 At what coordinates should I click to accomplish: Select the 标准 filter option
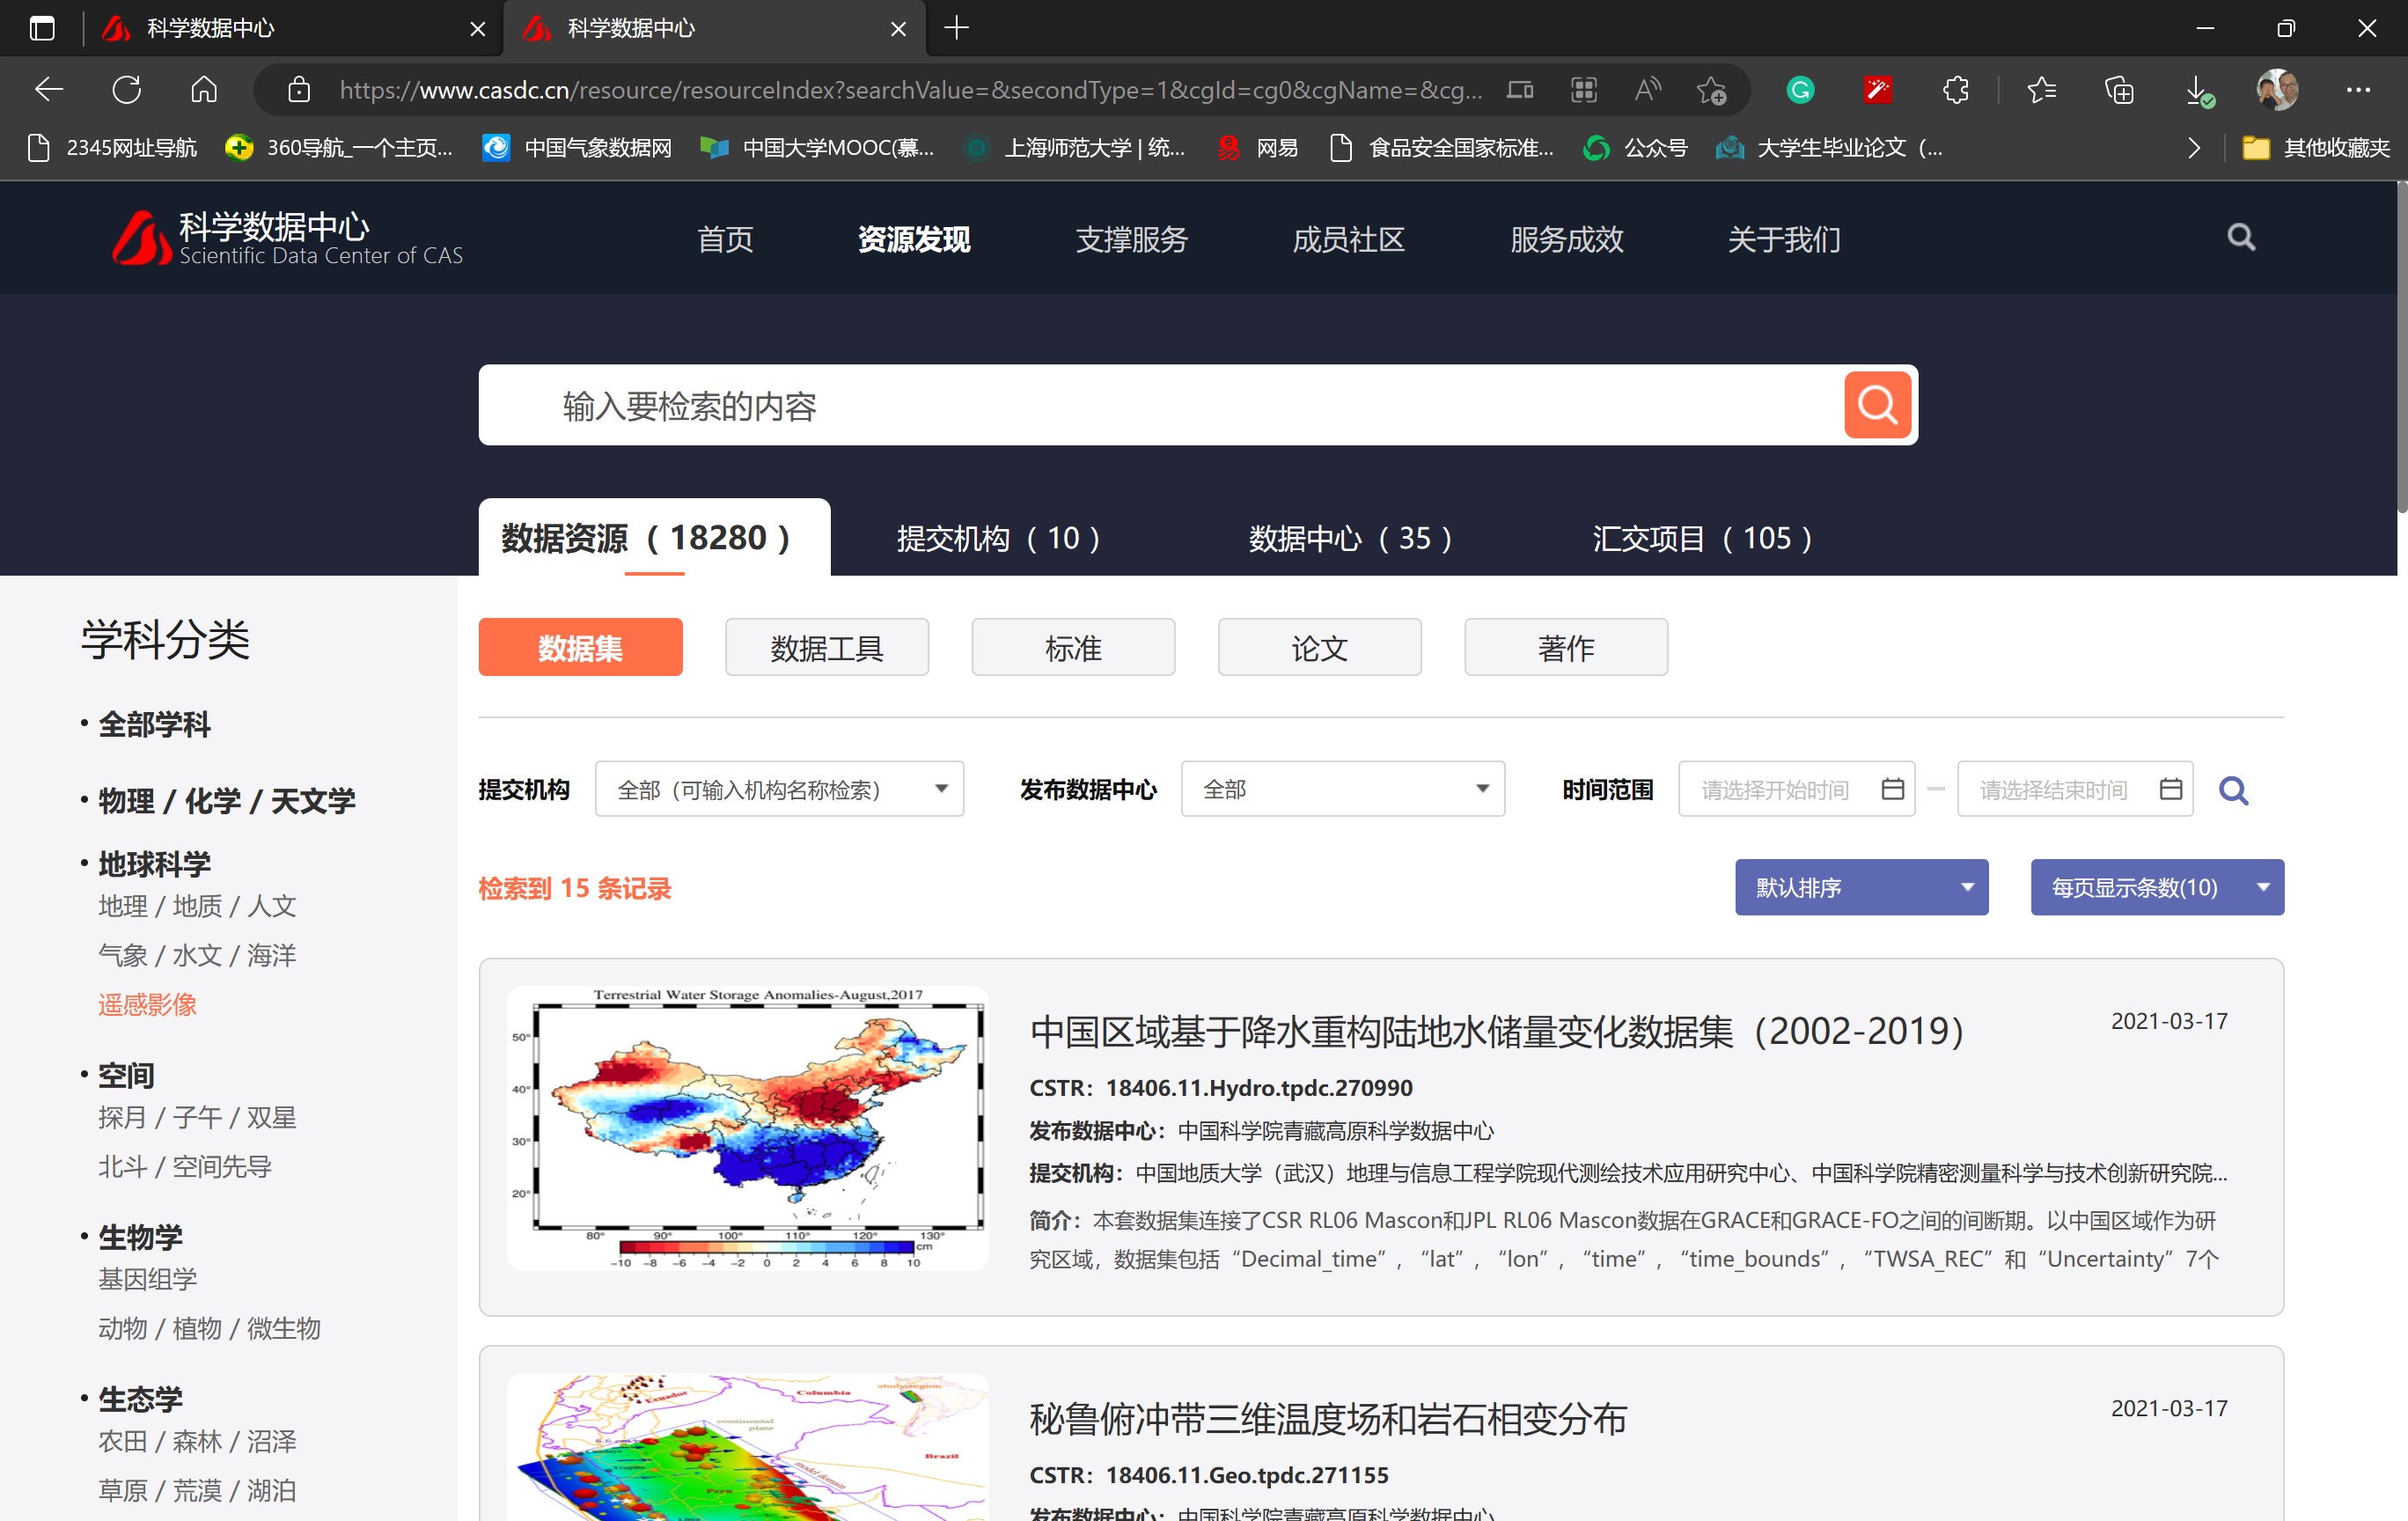[1072, 647]
